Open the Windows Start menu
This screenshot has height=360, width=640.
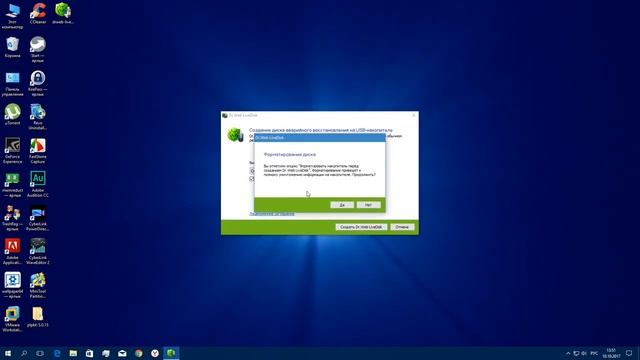[8, 353]
